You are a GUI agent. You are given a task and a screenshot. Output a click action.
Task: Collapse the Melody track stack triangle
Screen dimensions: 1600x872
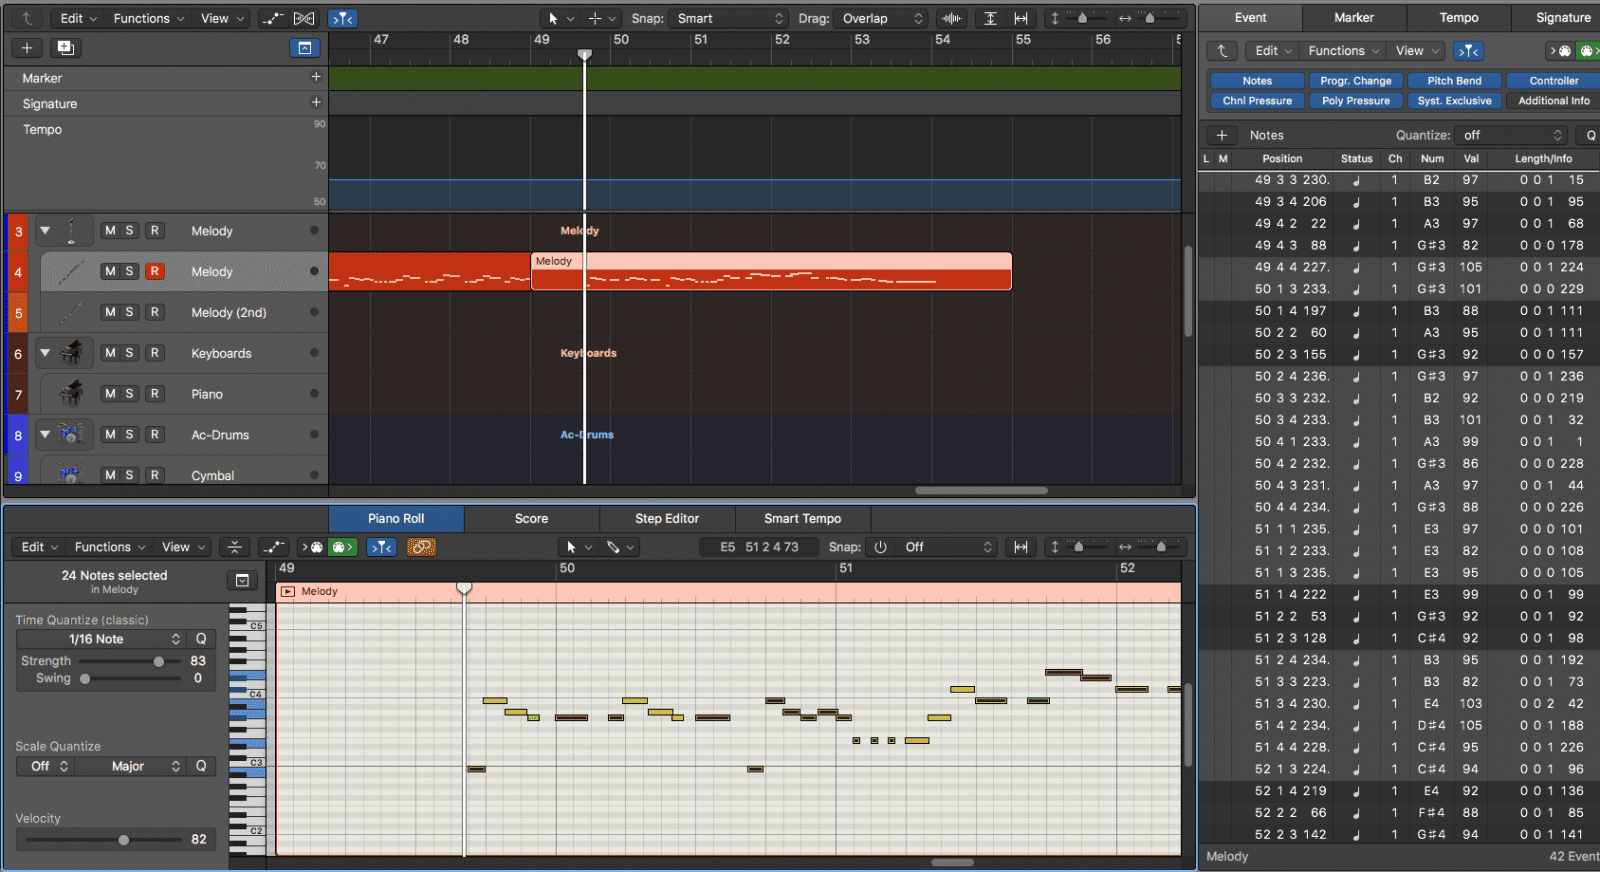click(x=45, y=230)
